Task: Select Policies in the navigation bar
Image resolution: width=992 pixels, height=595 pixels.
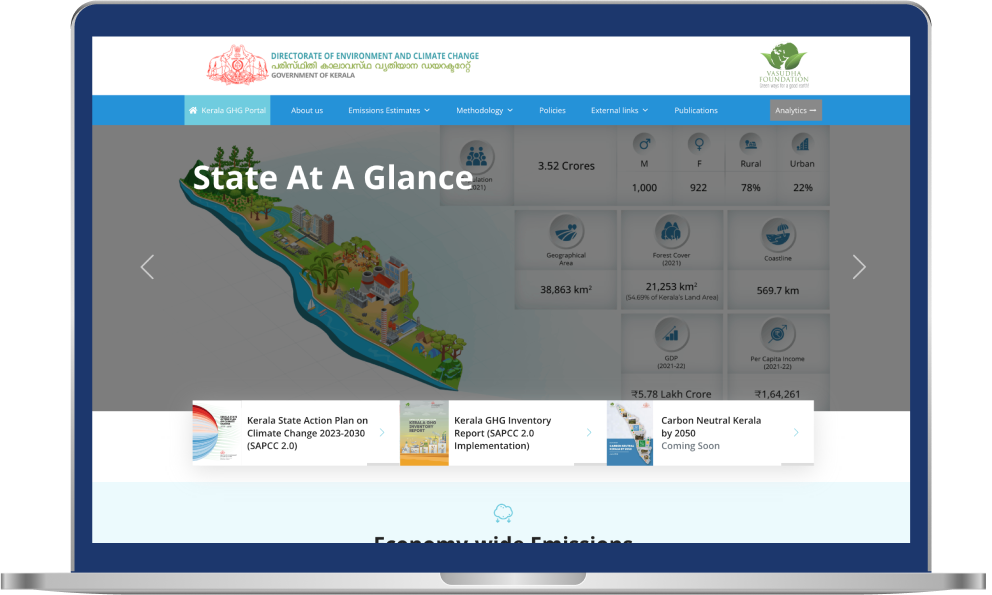Action: point(552,110)
